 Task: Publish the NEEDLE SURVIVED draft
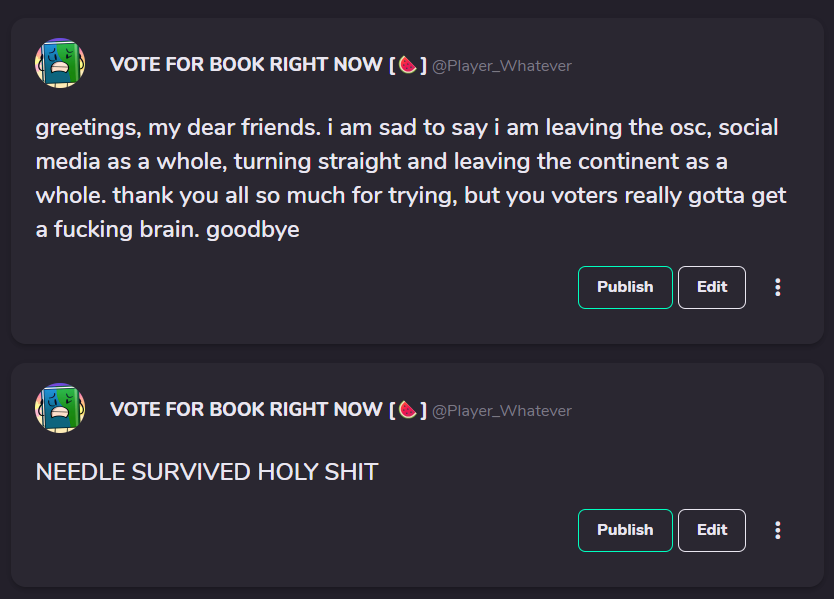click(x=625, y=530)
